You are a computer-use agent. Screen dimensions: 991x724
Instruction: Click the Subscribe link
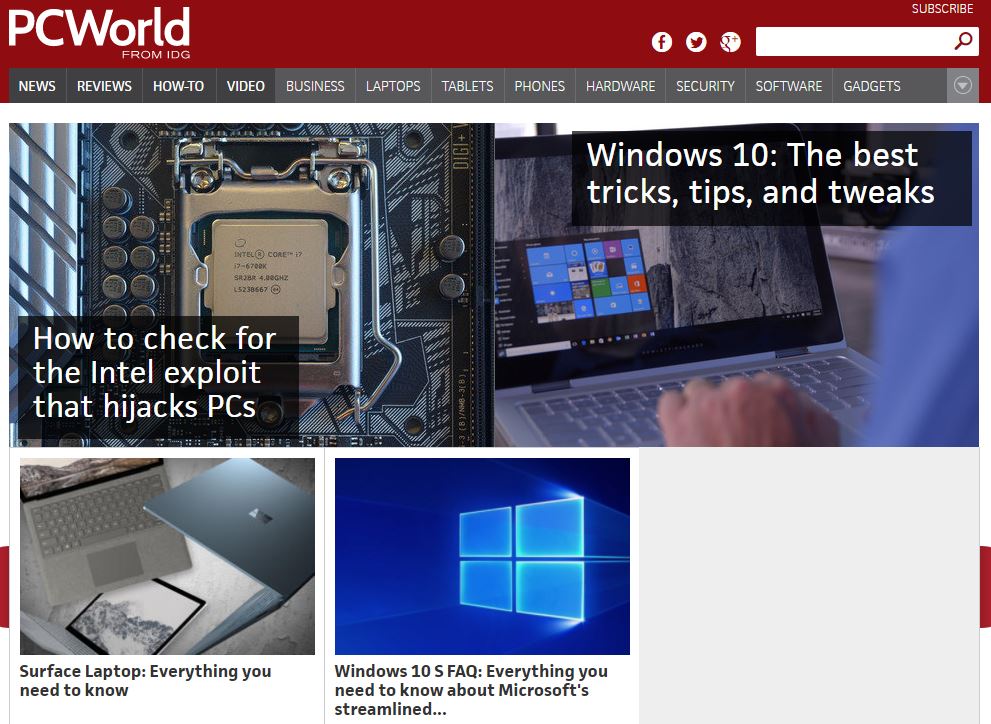942,9
